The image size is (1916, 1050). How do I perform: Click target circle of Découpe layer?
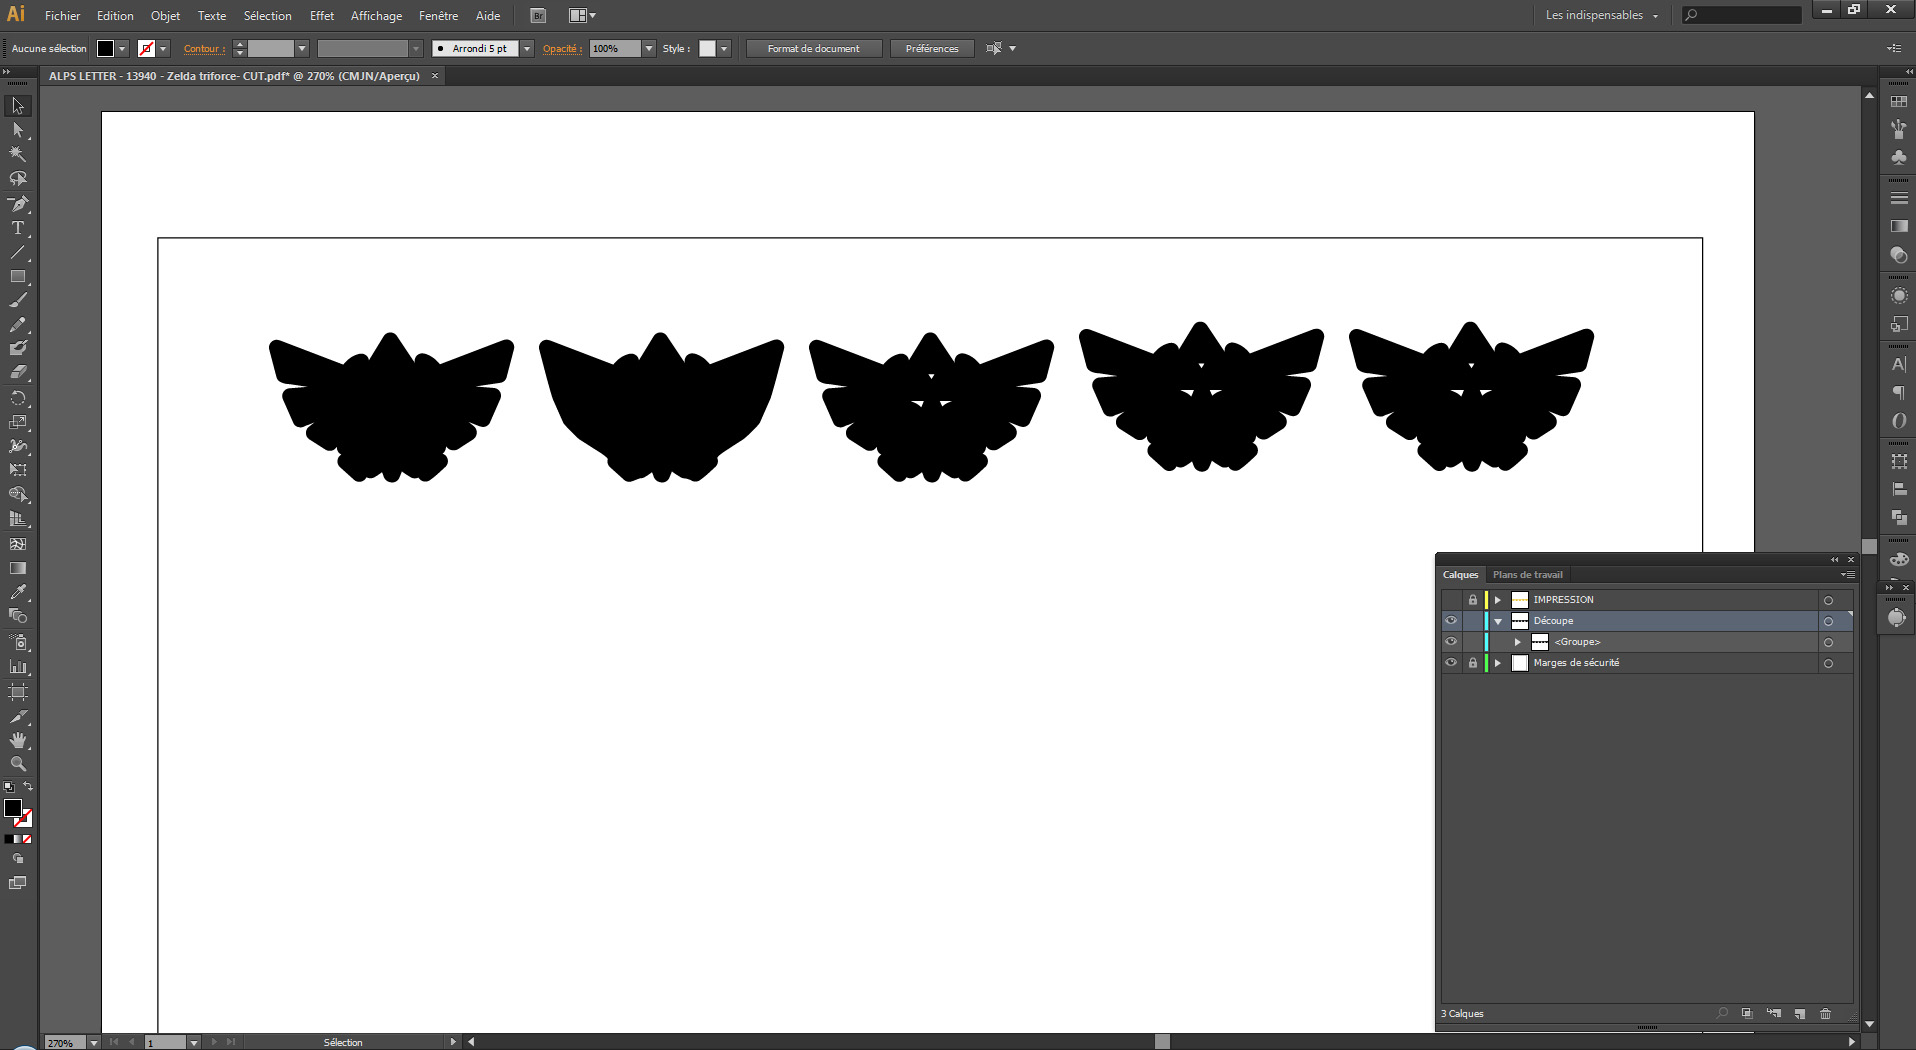click(1828, 621)
